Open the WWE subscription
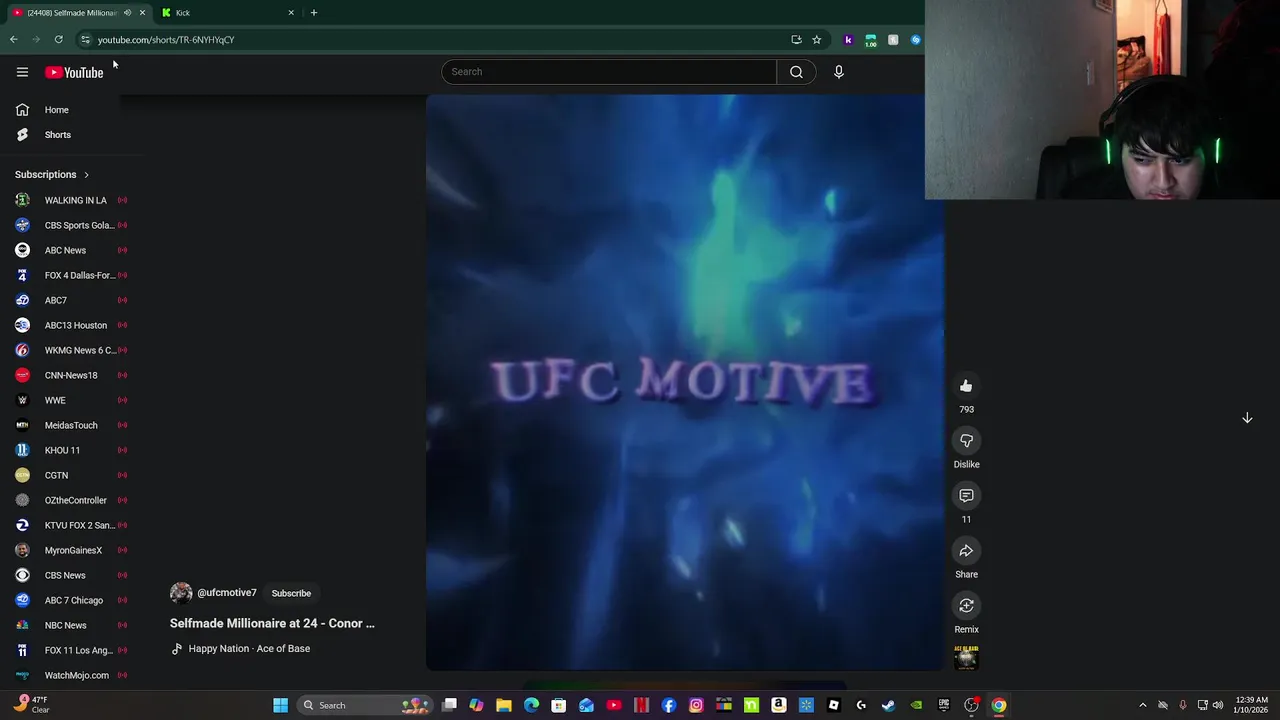1280x720 pixels. pos(70,400)
